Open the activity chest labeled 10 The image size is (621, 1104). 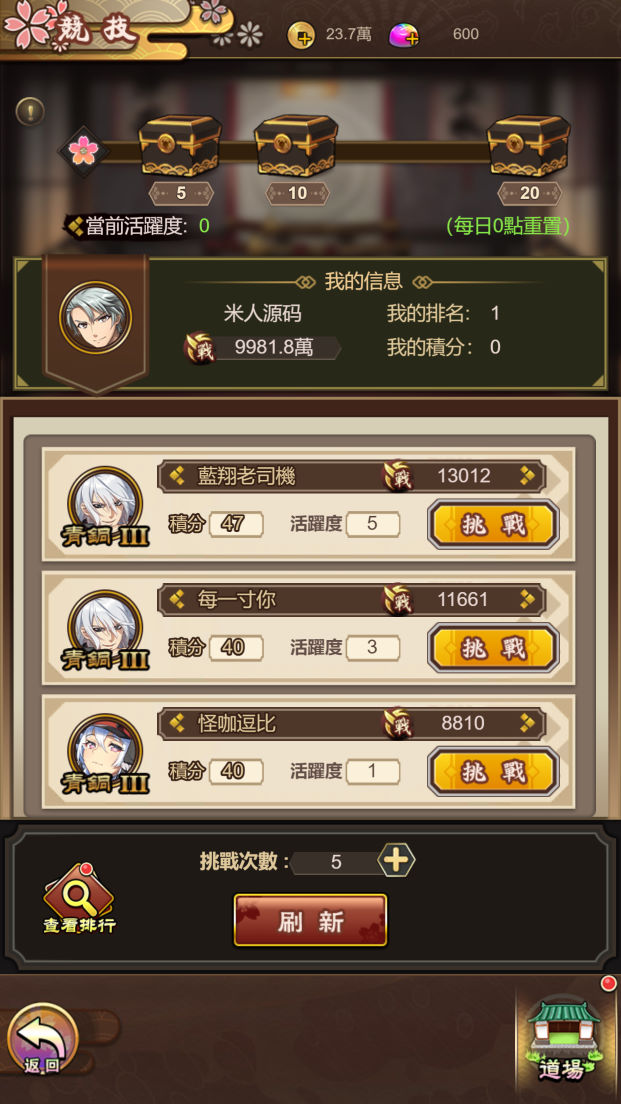pos(296,146)
